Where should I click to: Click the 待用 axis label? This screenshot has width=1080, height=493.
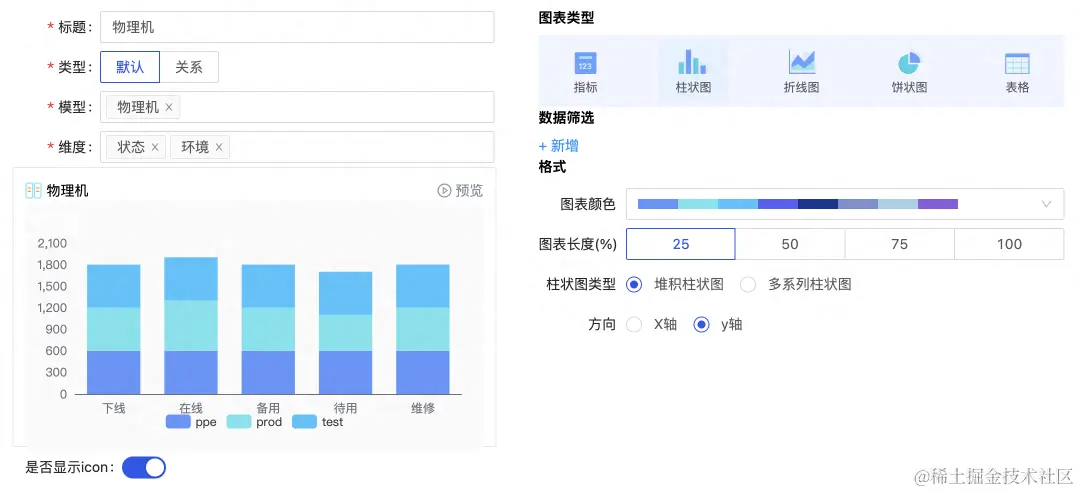click(x=345, y=408)
